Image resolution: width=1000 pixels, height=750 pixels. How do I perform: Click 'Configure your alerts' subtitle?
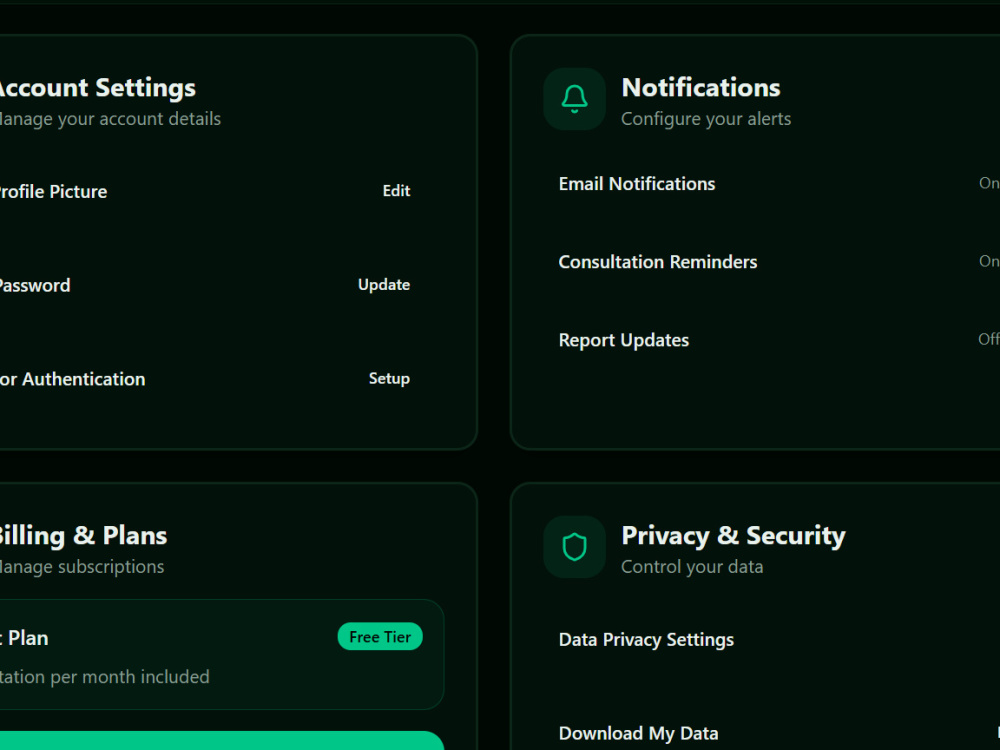point(706,119)
